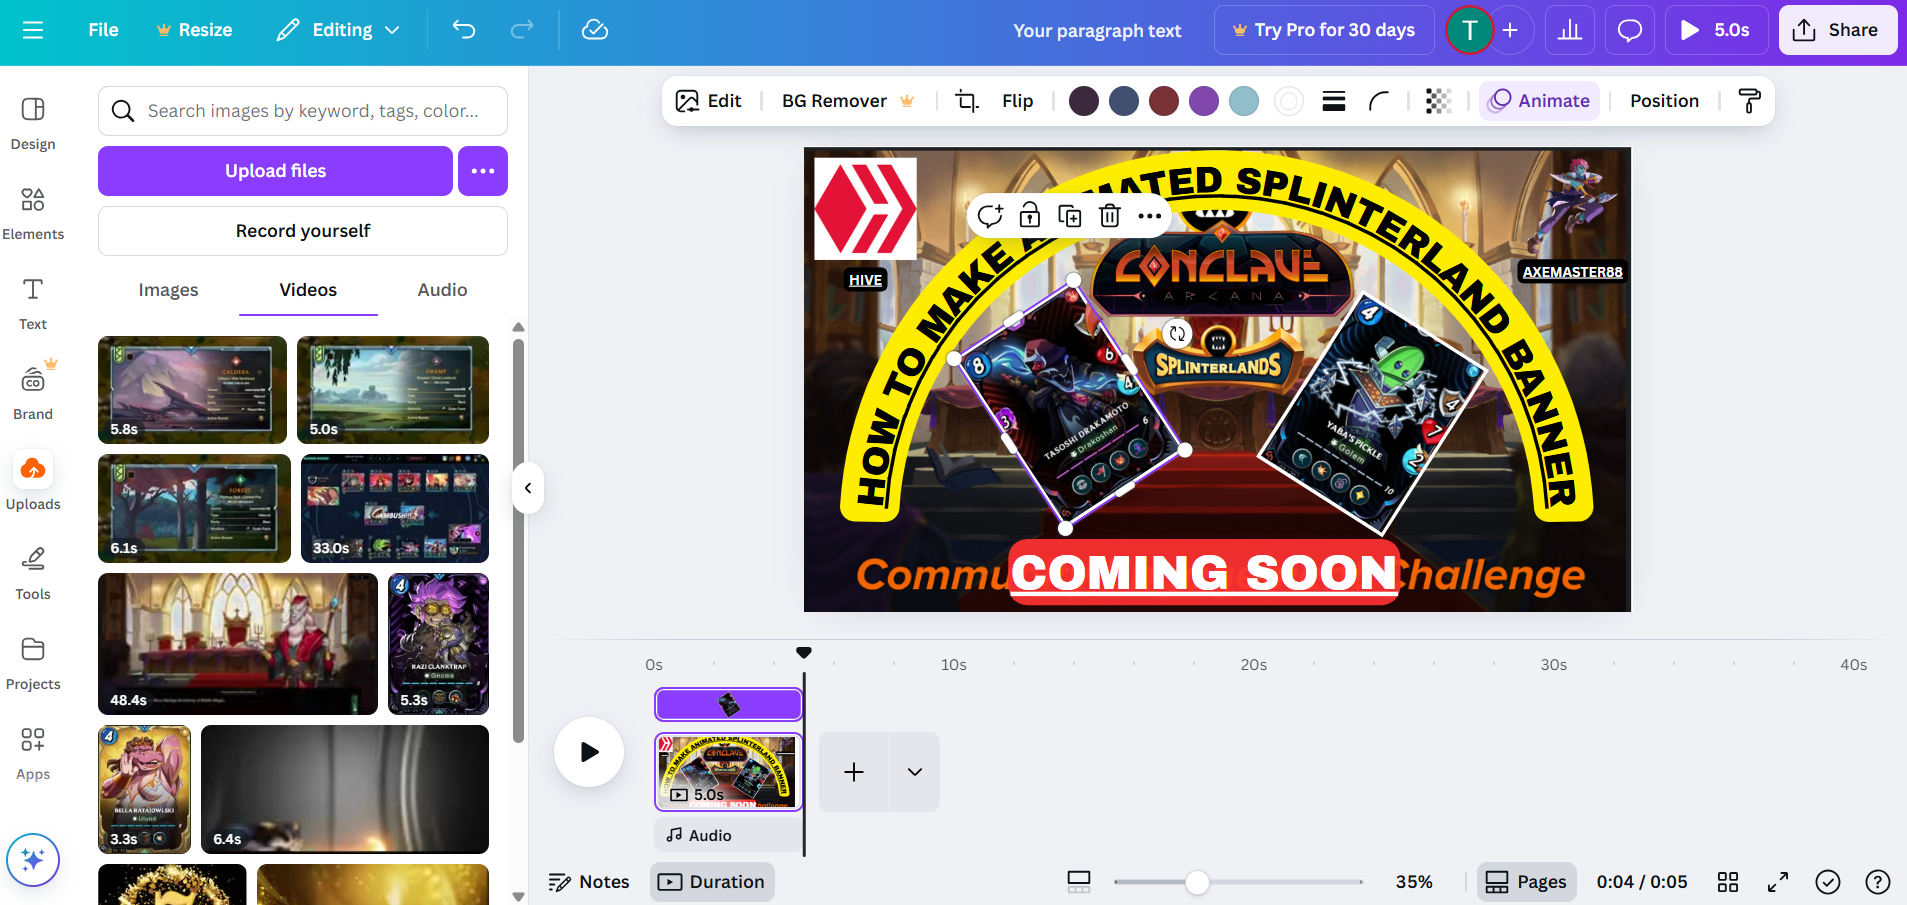Switch to the Videos tab
The image size is (1907, 905).
[308, 290]
